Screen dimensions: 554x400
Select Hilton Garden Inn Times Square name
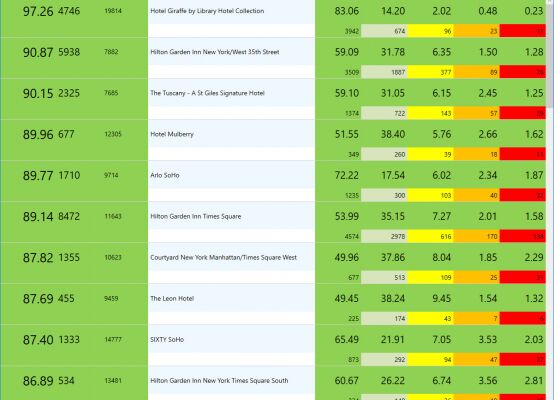(x=196, y=216)
